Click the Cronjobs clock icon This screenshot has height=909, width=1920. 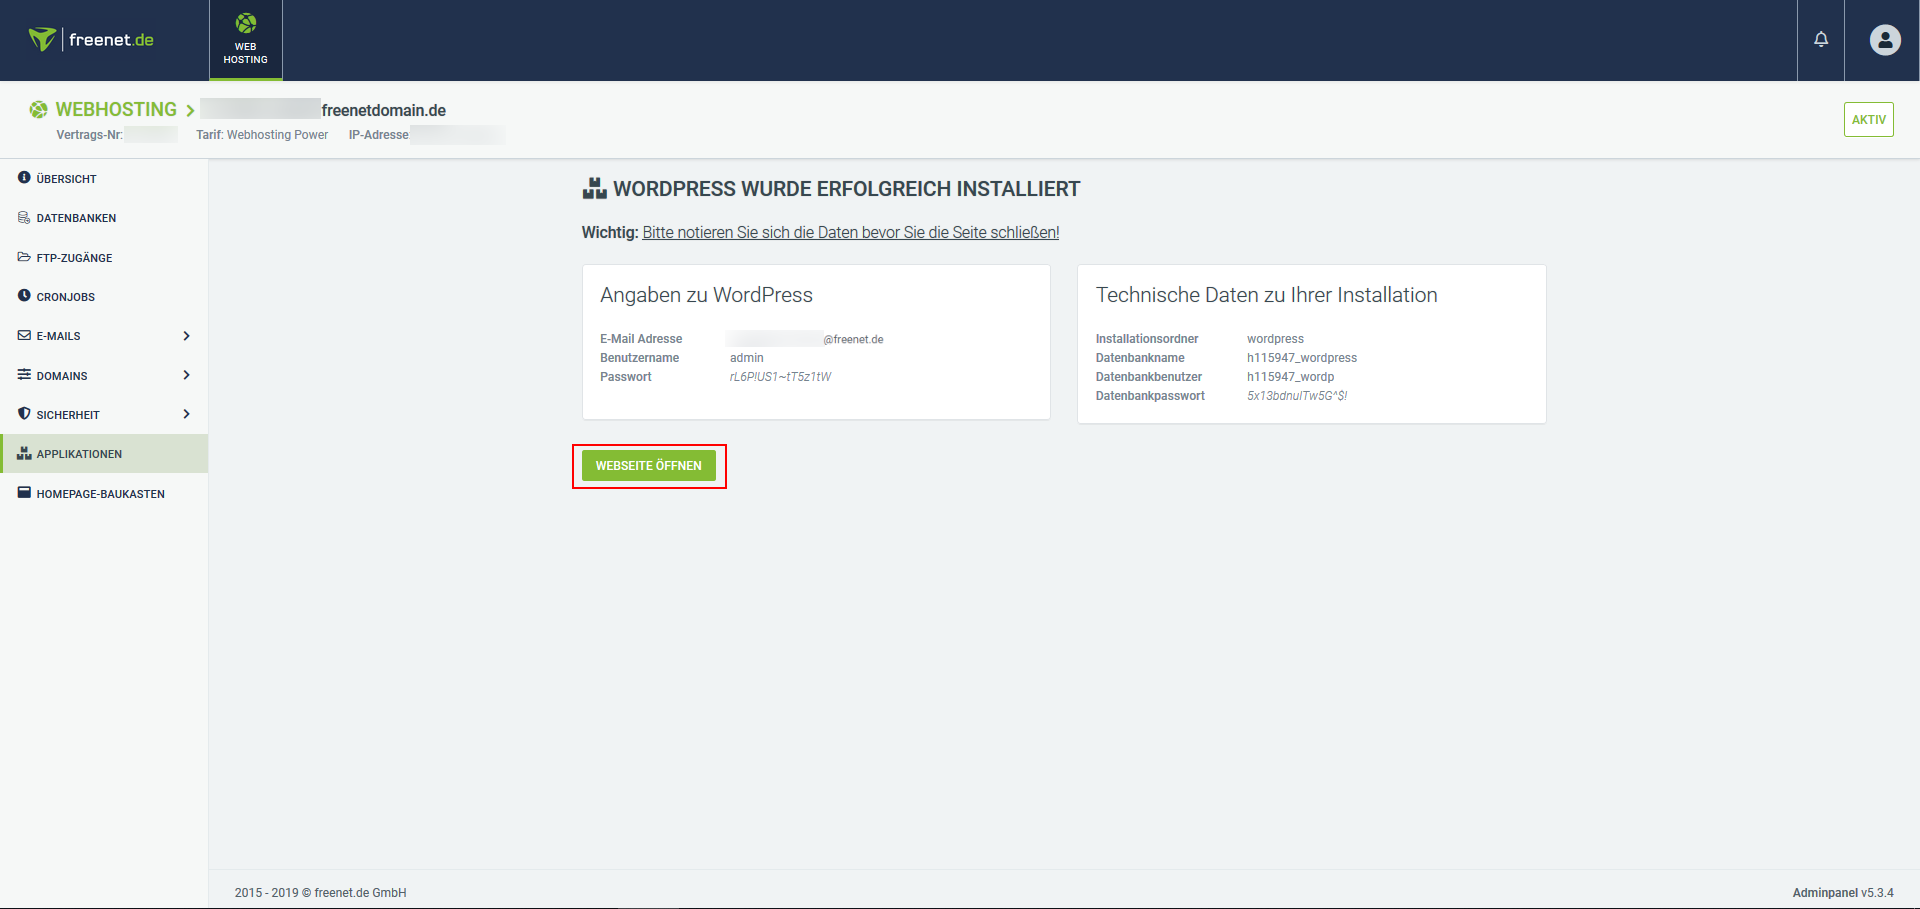24,295
